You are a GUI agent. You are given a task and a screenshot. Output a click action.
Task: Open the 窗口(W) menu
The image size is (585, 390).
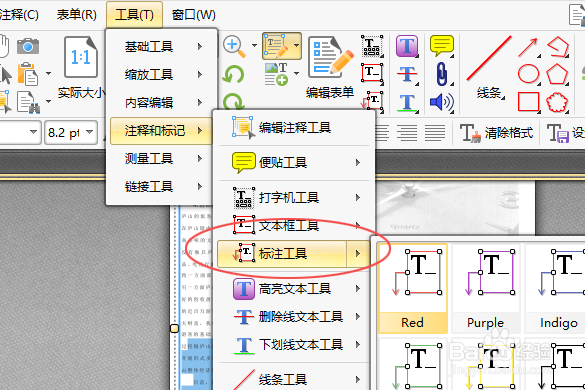[x=193, y=15]
